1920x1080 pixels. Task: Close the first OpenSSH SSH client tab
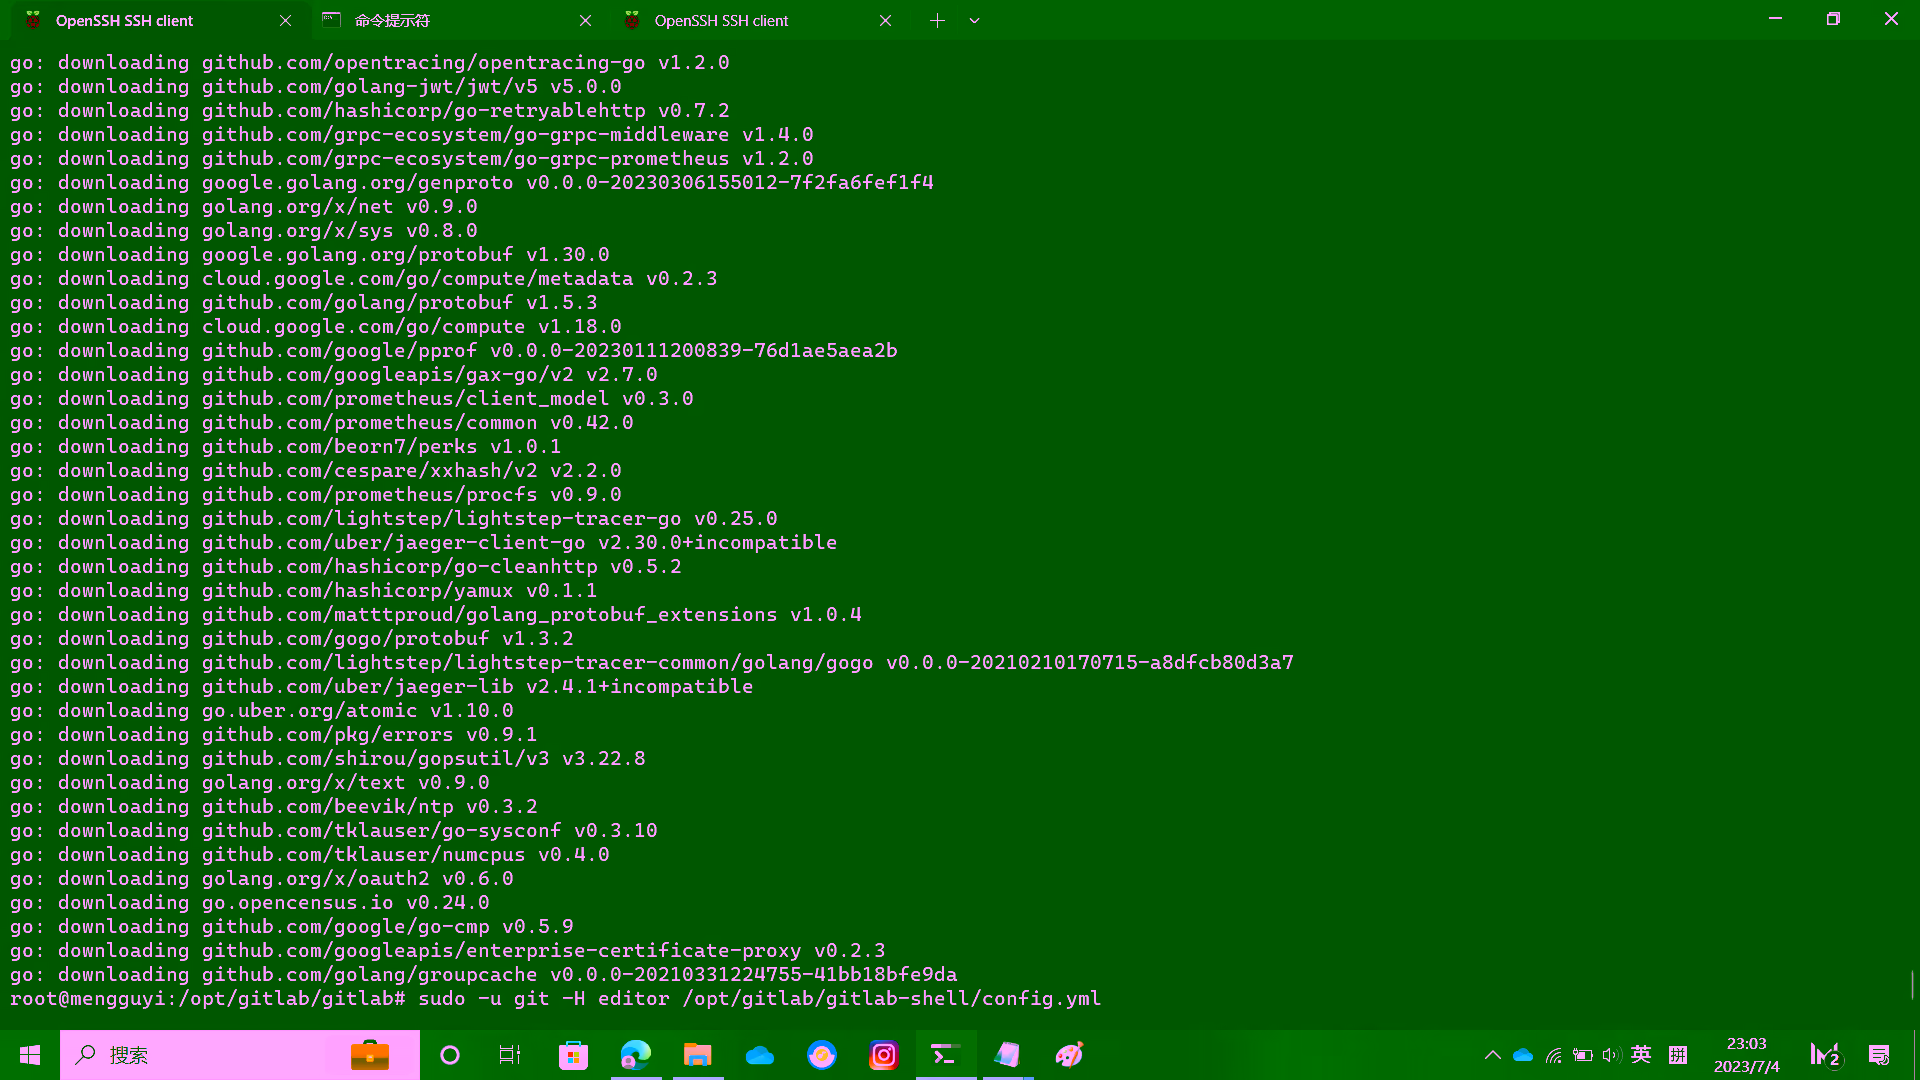285,20
